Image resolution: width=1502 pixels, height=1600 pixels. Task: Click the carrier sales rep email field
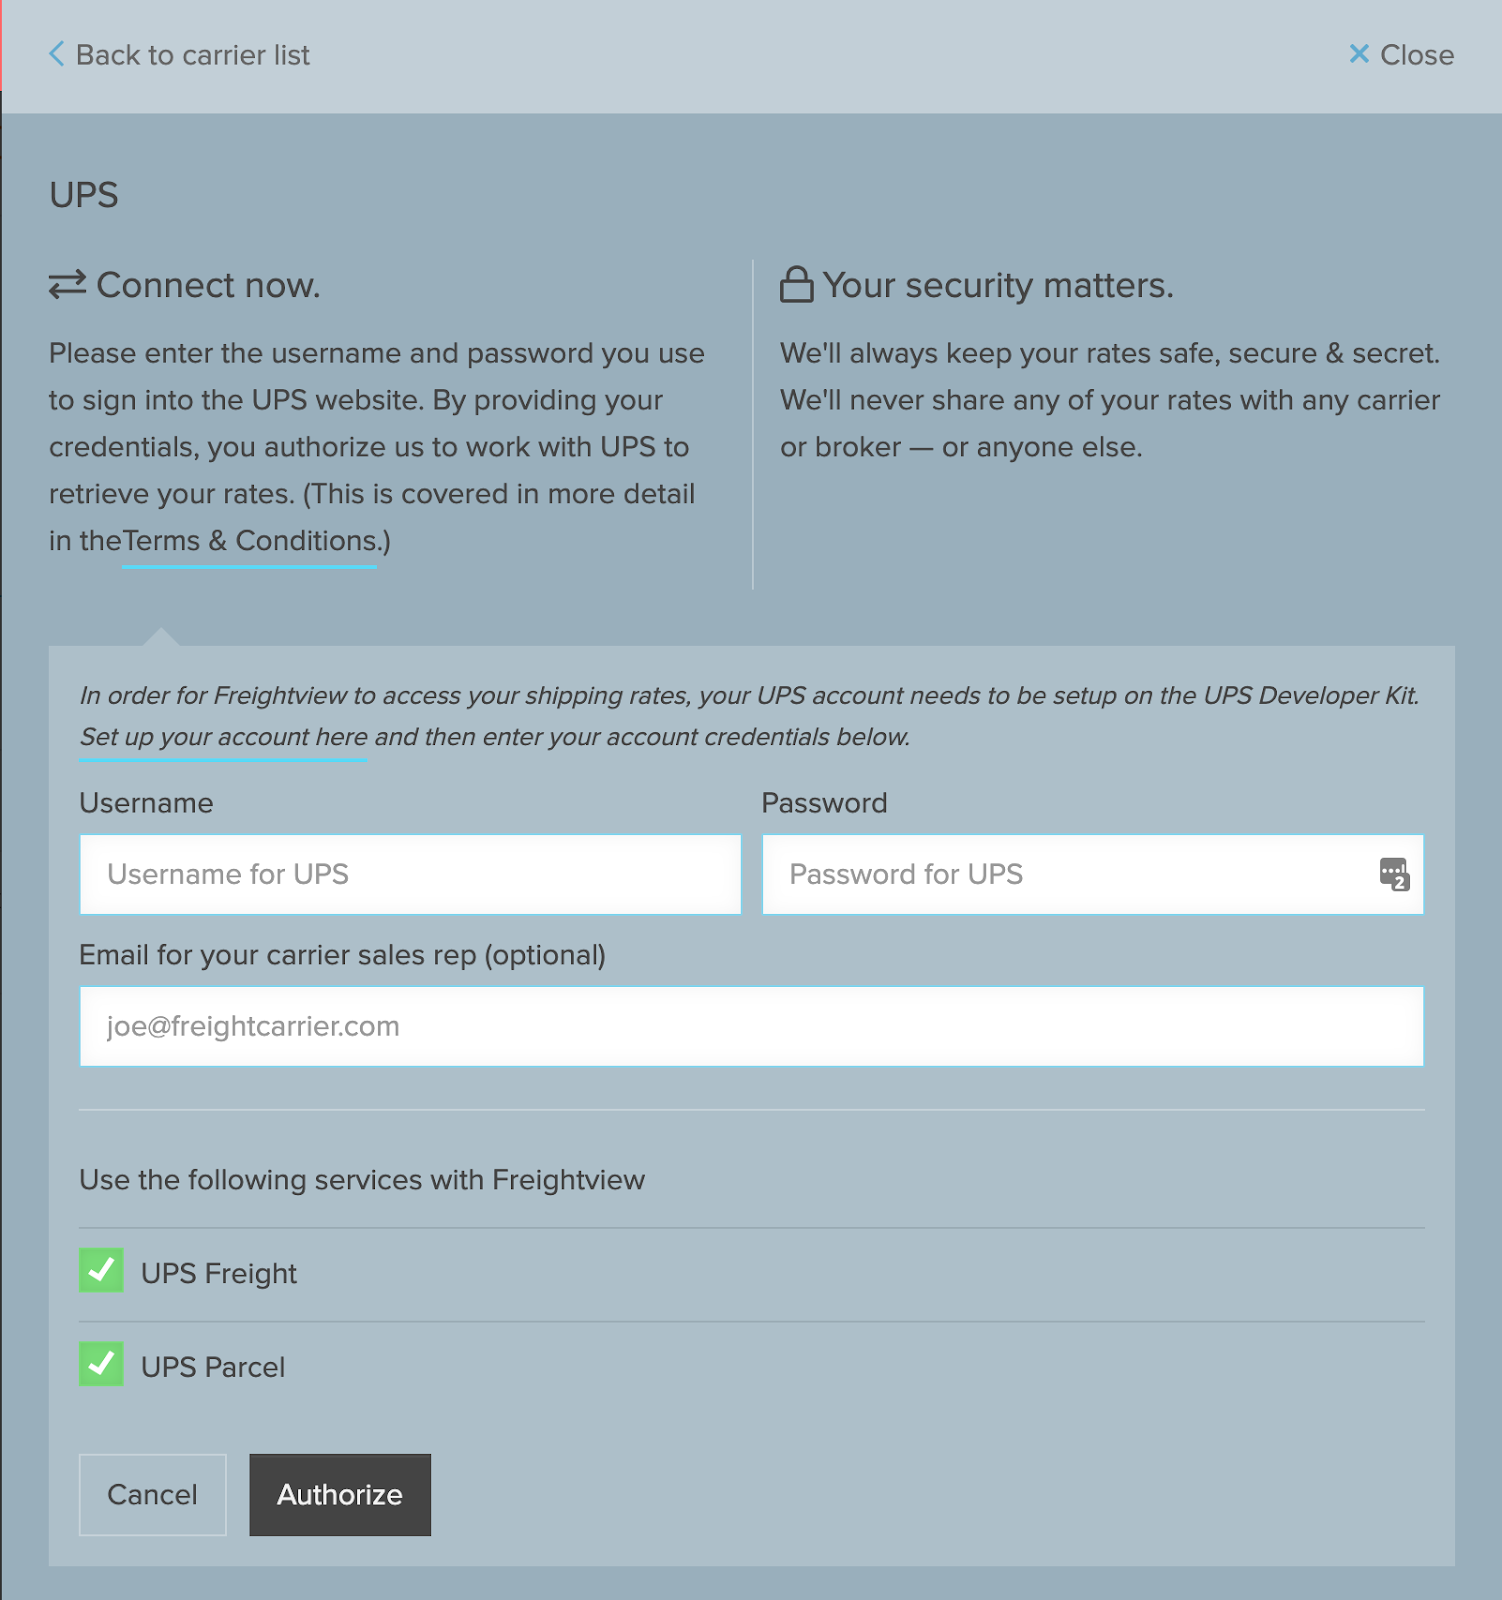(750, 1025)
